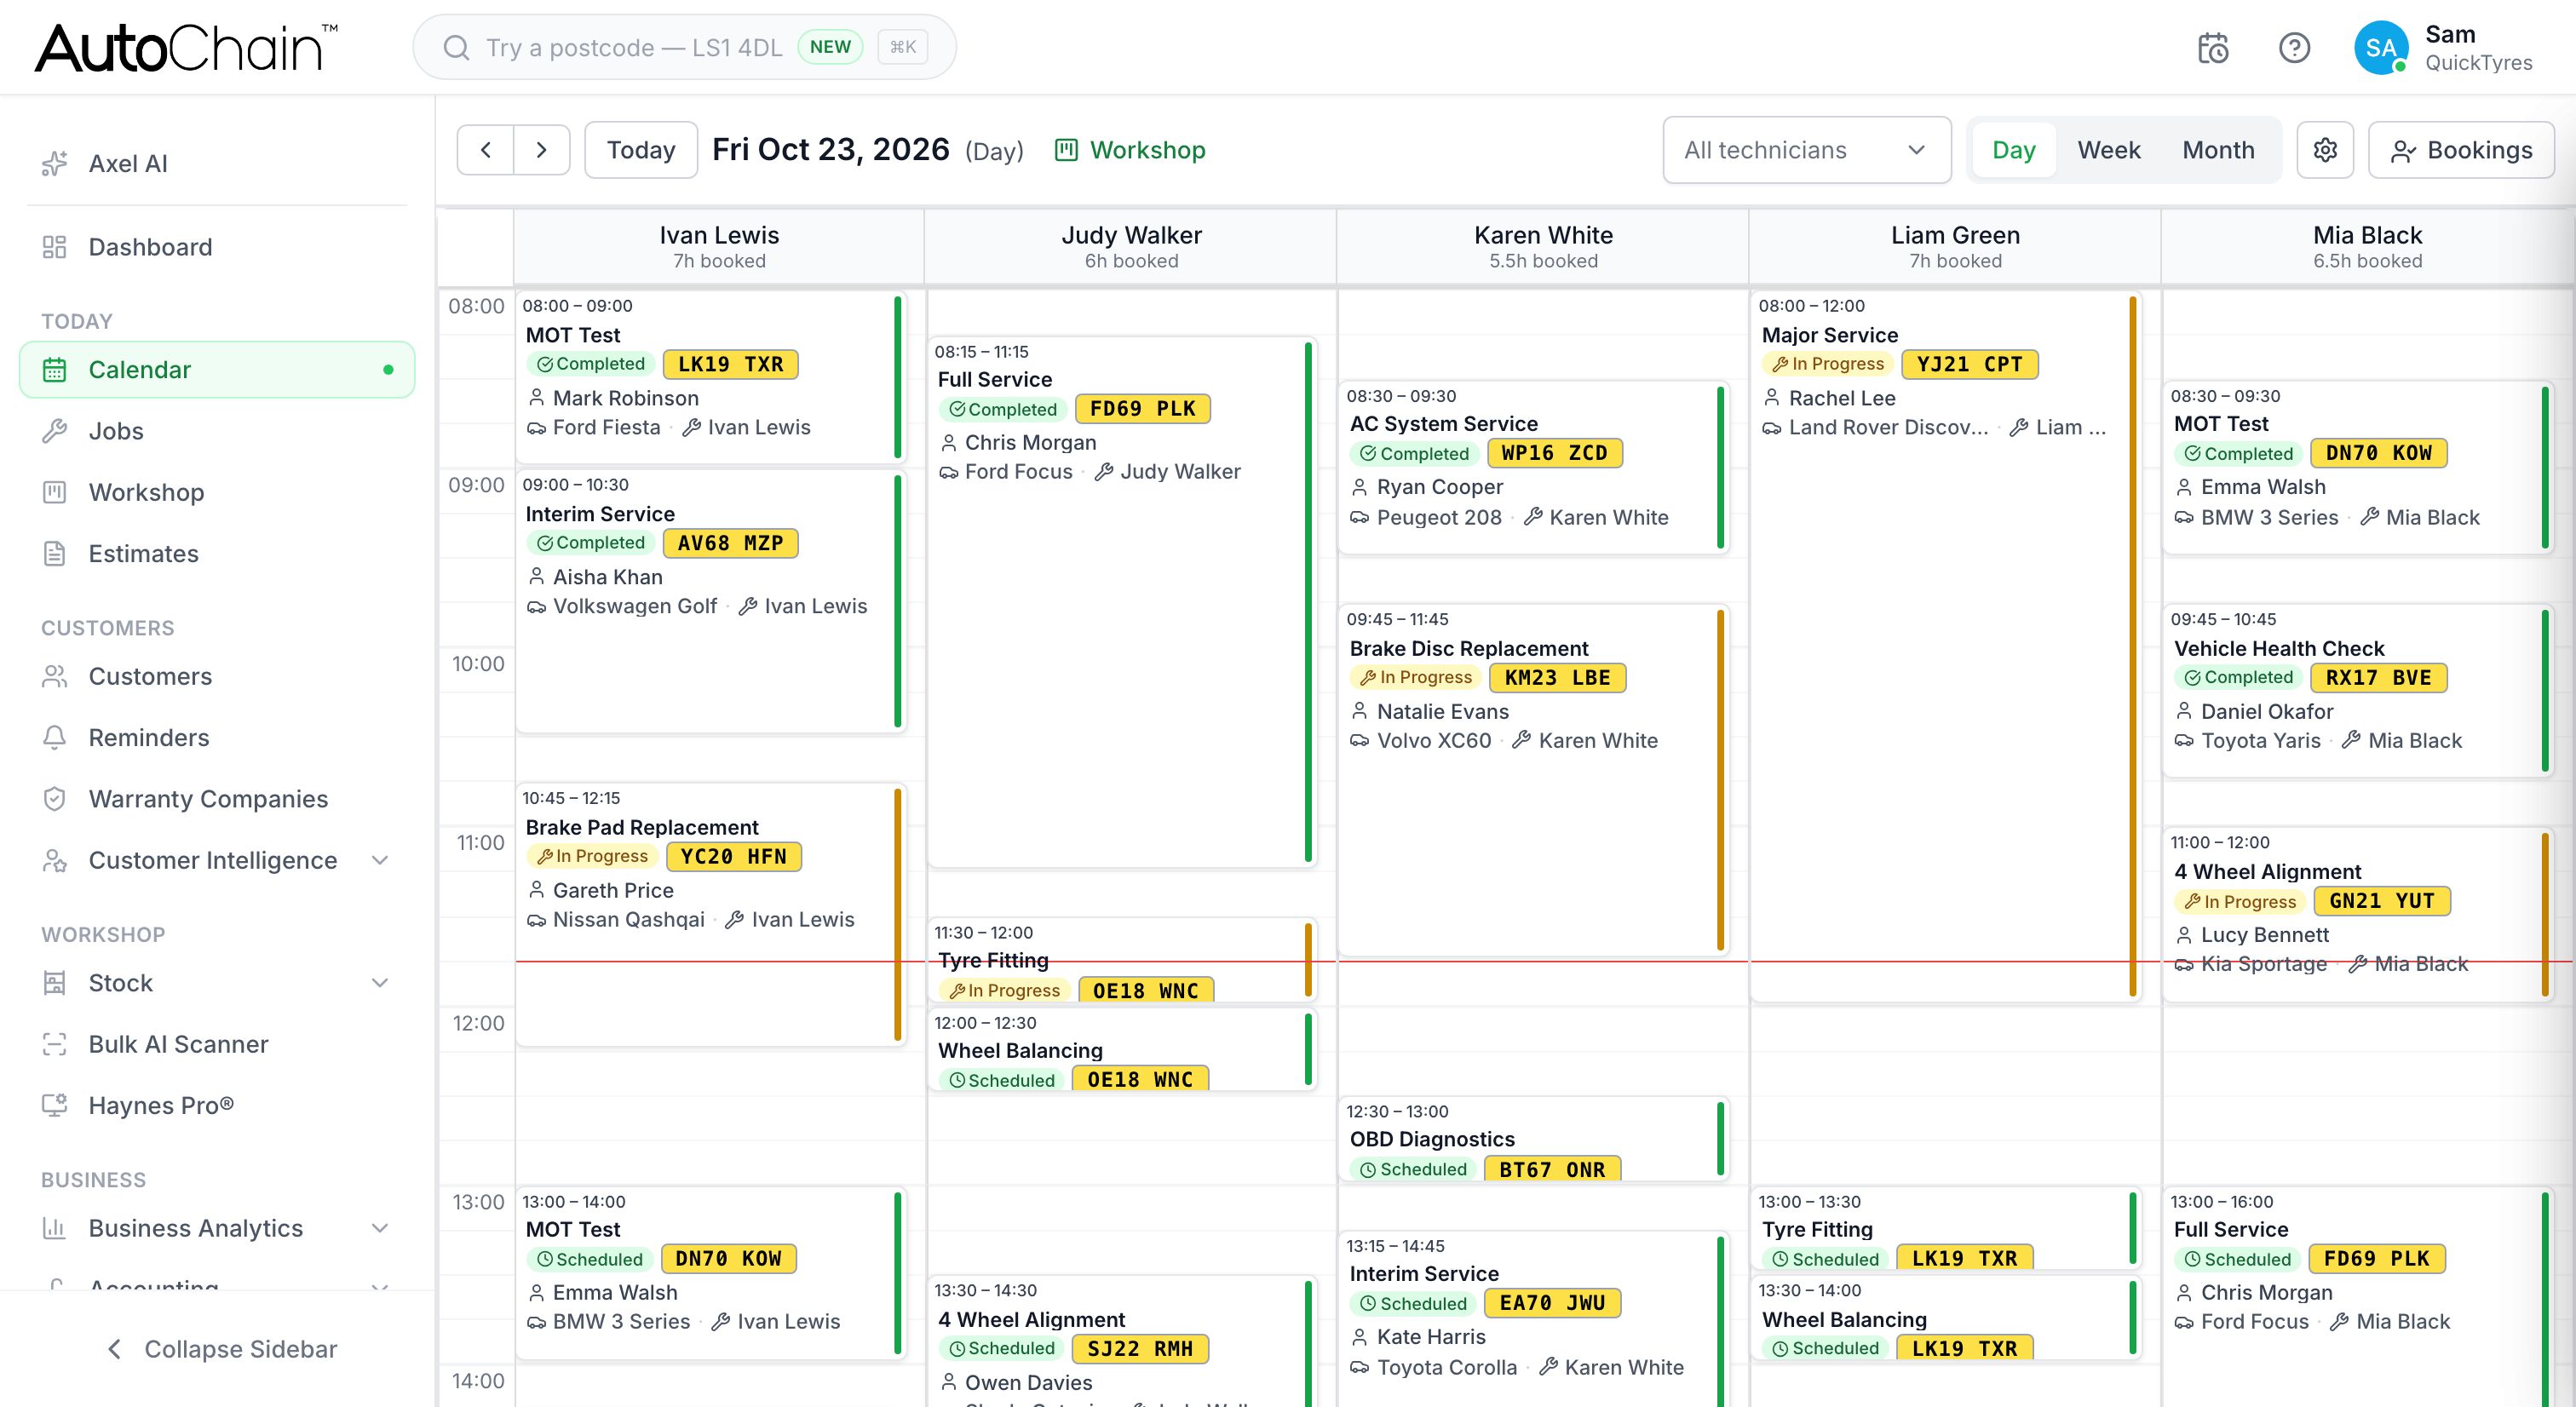The image size is (2576, 1407).
Task: Switch to Month view
Action: pos(2218,150)
